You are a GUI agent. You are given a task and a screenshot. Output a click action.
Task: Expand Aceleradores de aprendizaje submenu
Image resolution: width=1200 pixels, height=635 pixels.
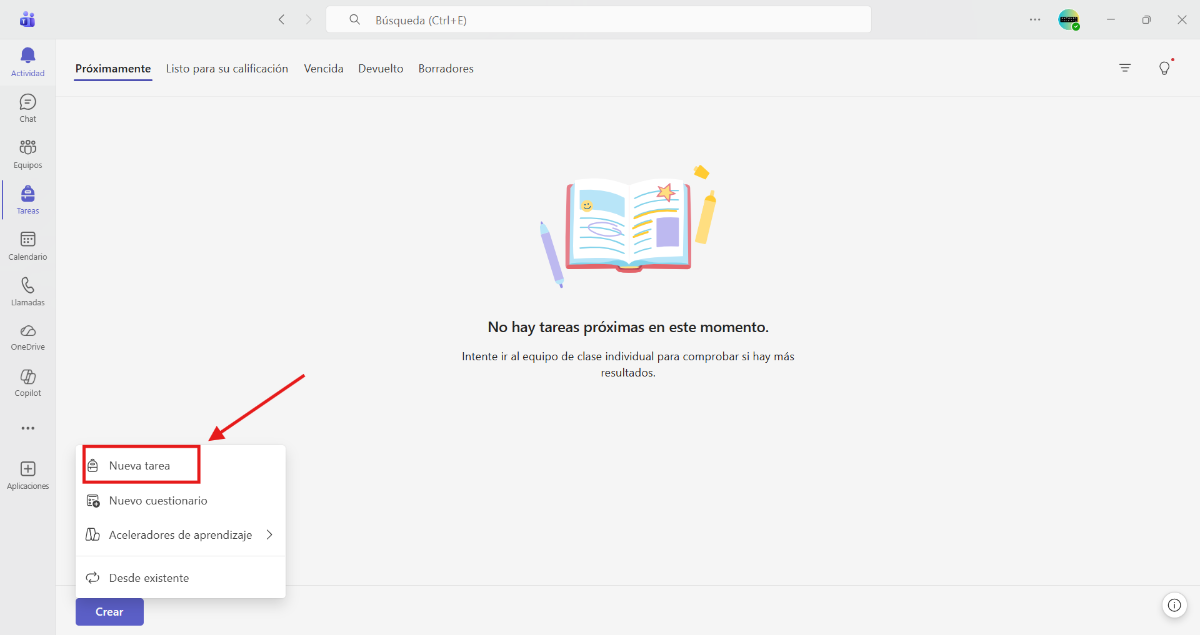coord(181,535)
